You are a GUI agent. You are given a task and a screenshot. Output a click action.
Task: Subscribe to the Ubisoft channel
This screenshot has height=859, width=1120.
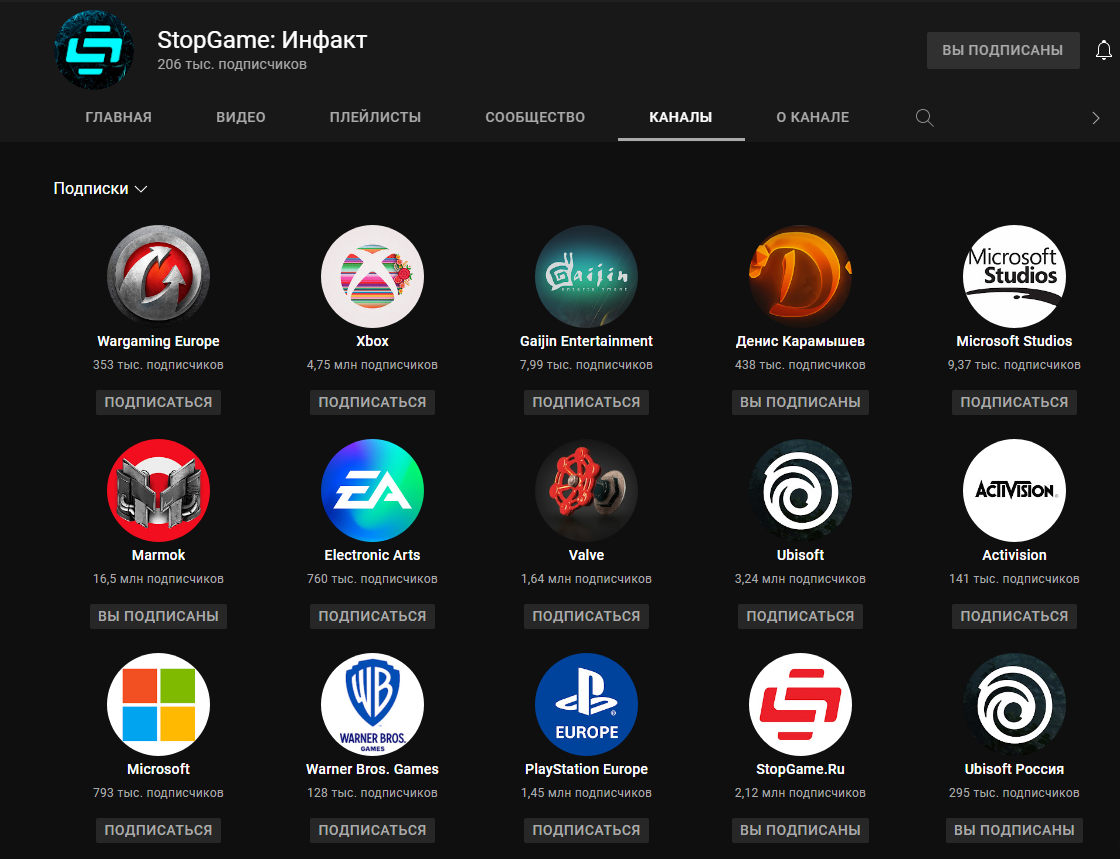(x=800, y=616)
